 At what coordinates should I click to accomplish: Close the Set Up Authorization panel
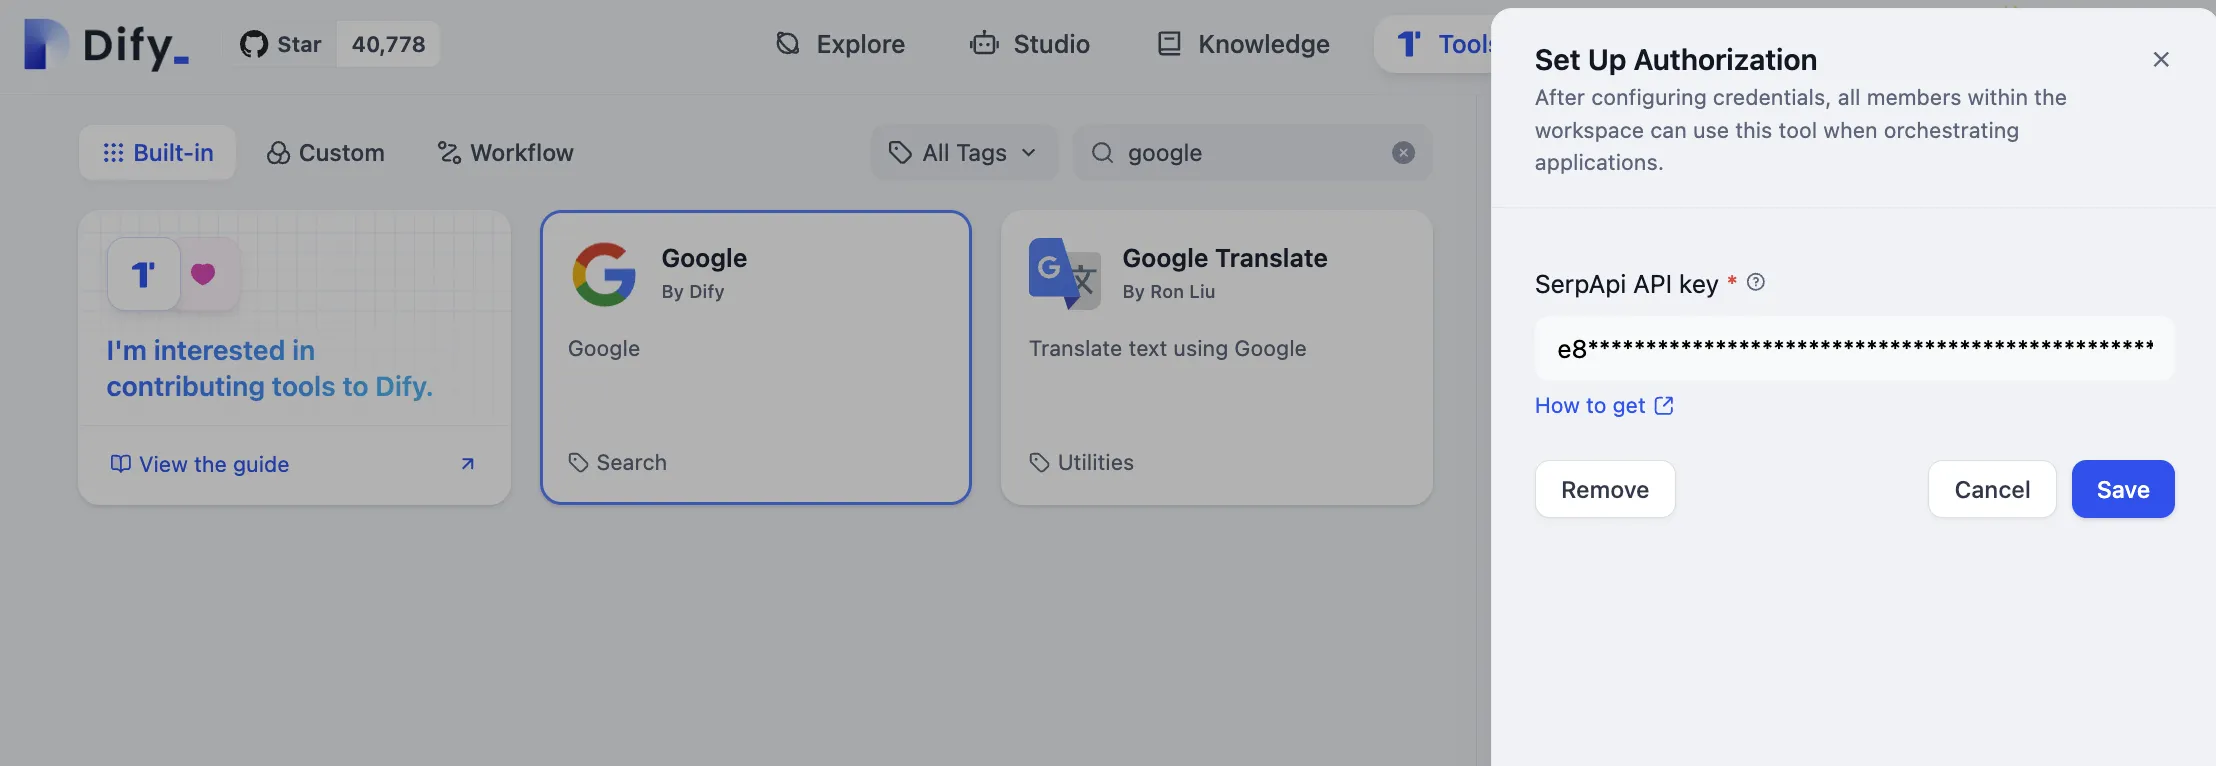pyautogui.click(x=2160, y=60)
